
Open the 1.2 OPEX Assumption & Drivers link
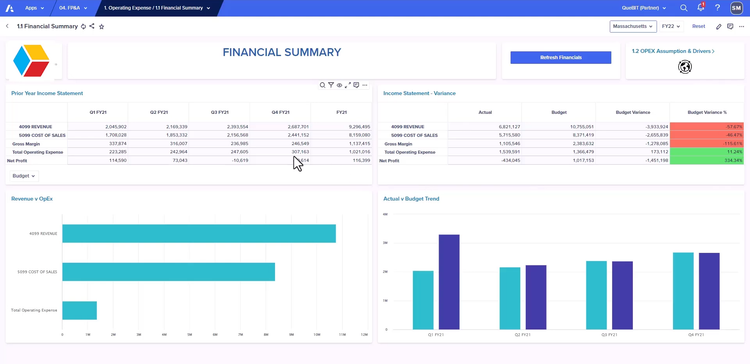673,51
